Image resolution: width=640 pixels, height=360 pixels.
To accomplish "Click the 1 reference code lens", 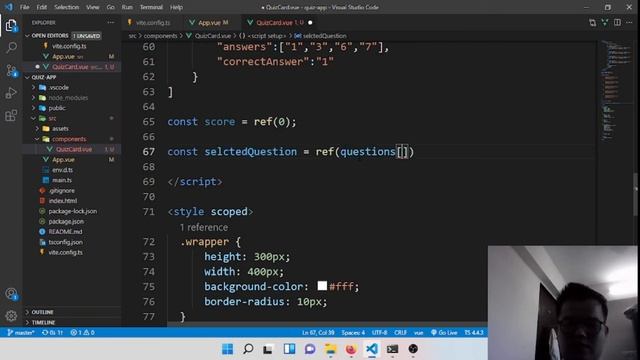I will (x=204, y=227).
